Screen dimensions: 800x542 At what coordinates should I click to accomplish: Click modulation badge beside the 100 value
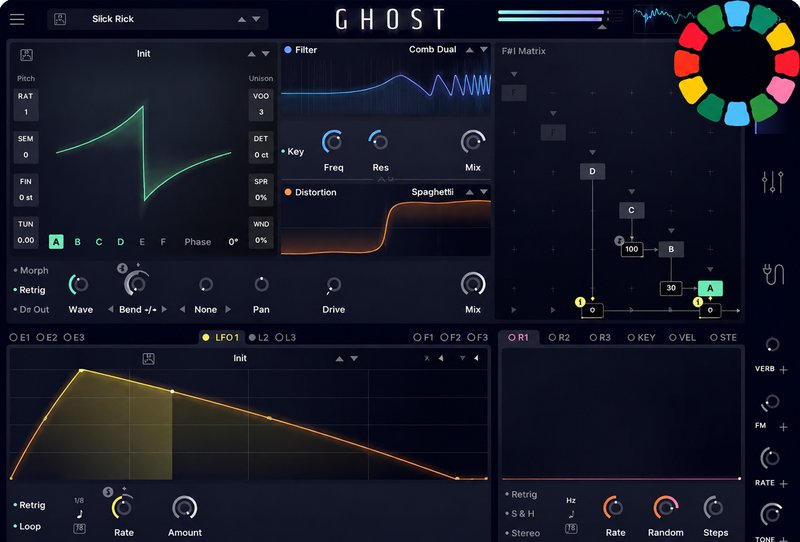pos(619,240)
